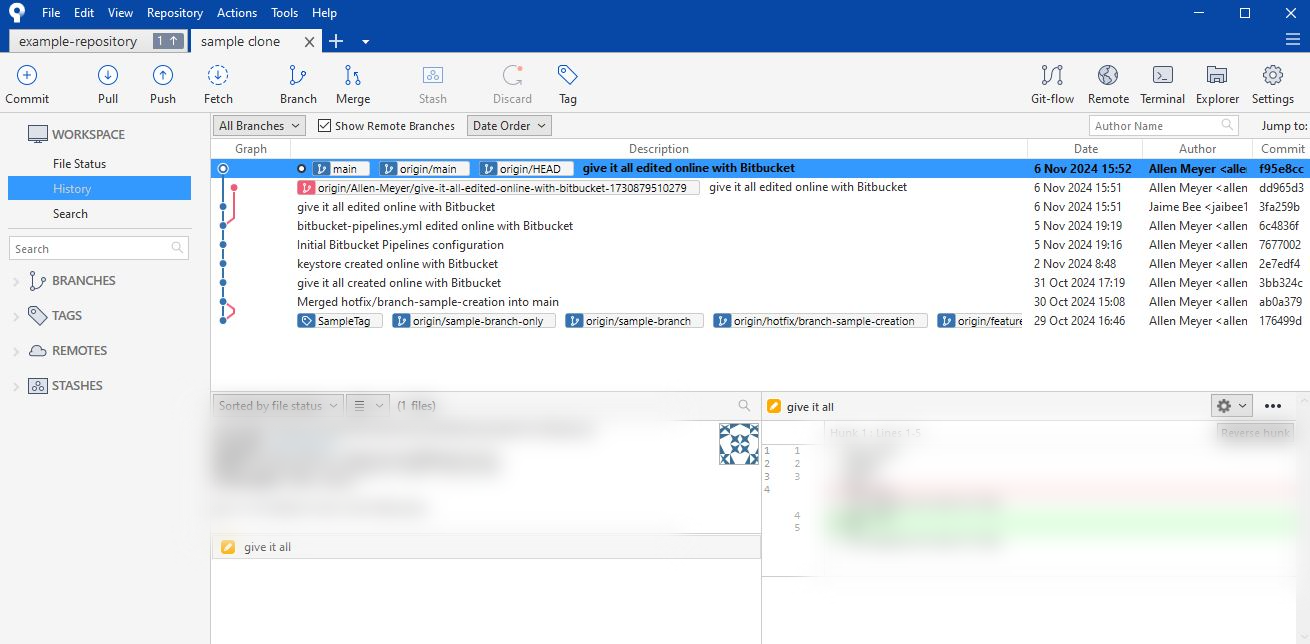
Task: Click the three-dots diff options icon
Action: tap(1272, 406)
